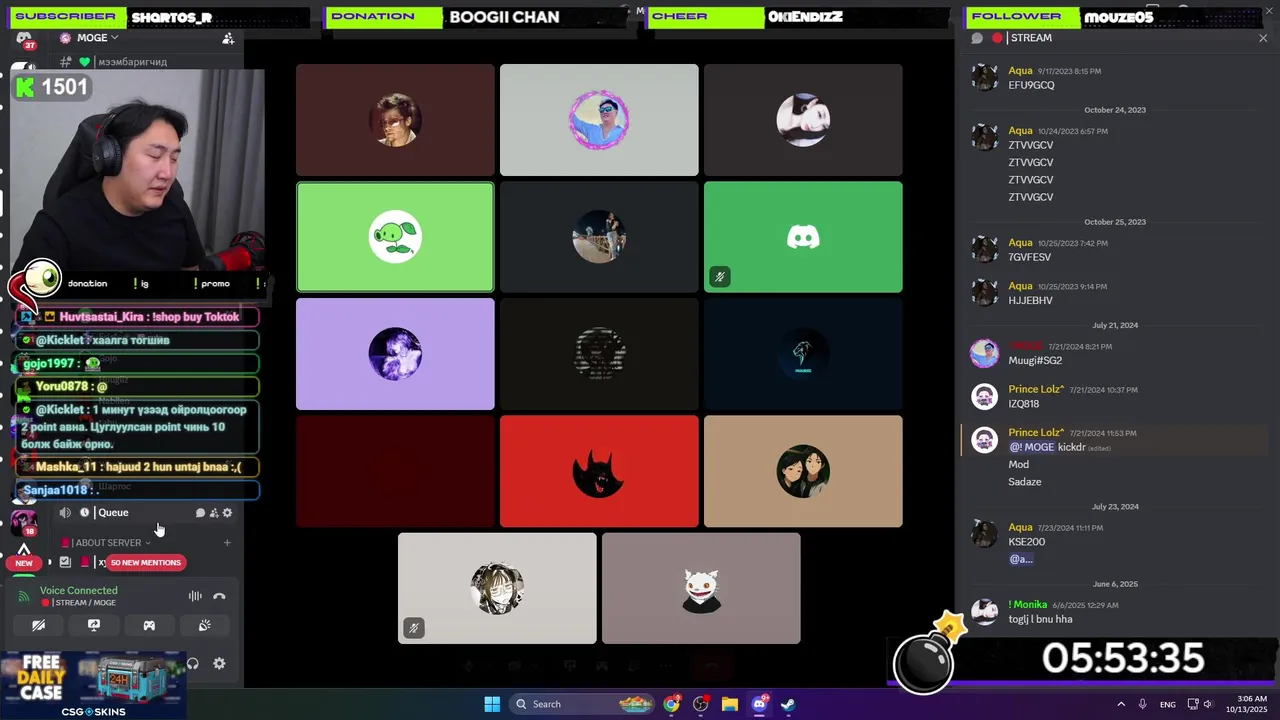
Task: Jump to the 50 new mentions
Action: (x=146, y=563)
